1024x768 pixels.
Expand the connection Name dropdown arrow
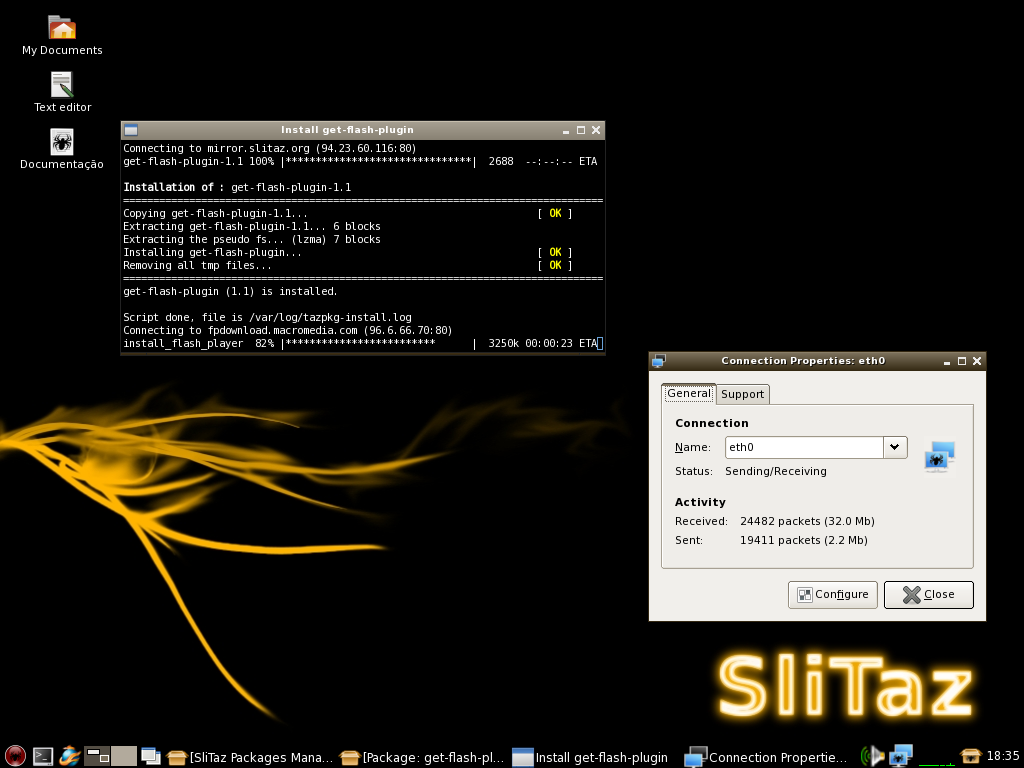pyautogui.click(x=895, y=447)
